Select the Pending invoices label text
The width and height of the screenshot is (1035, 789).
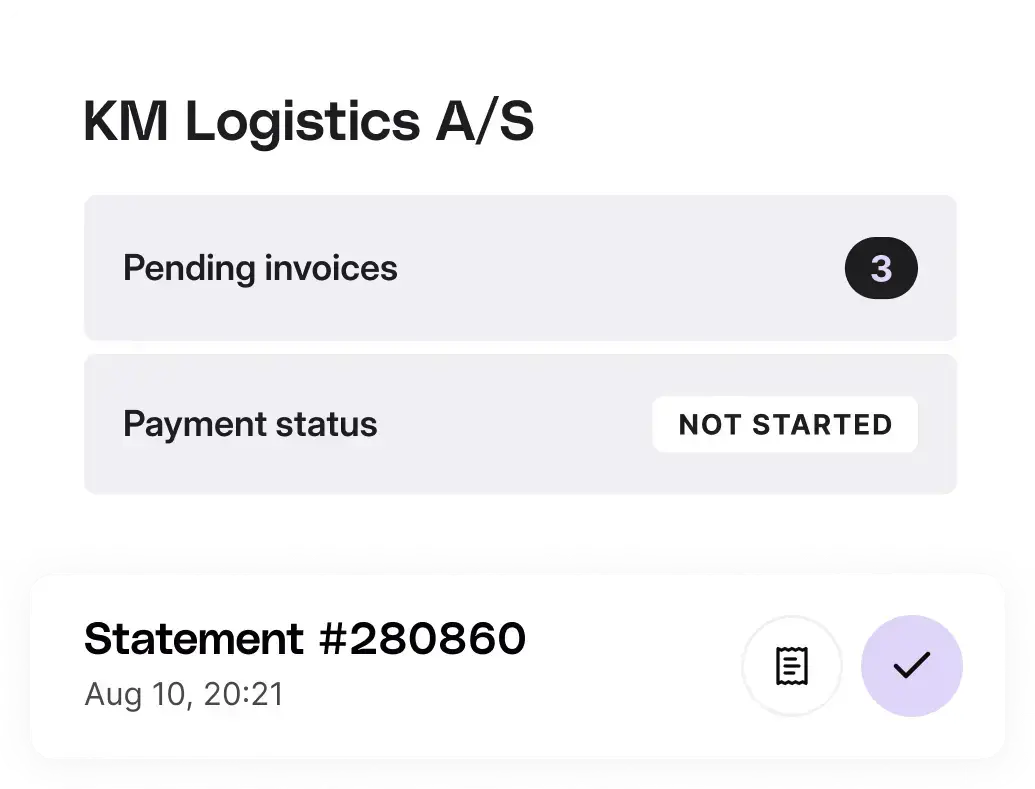point(260,268)
